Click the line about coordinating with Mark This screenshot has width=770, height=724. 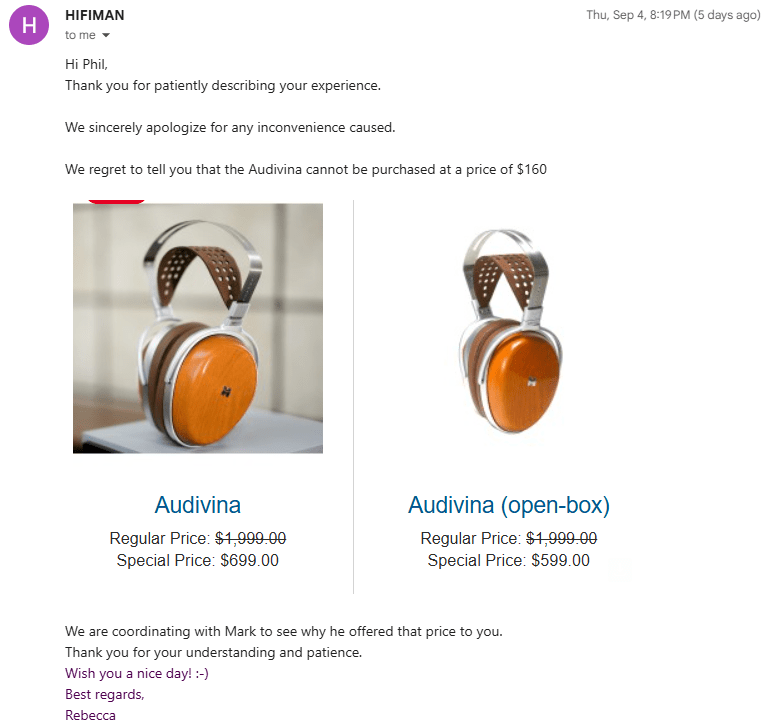click(x=283, y=632)
